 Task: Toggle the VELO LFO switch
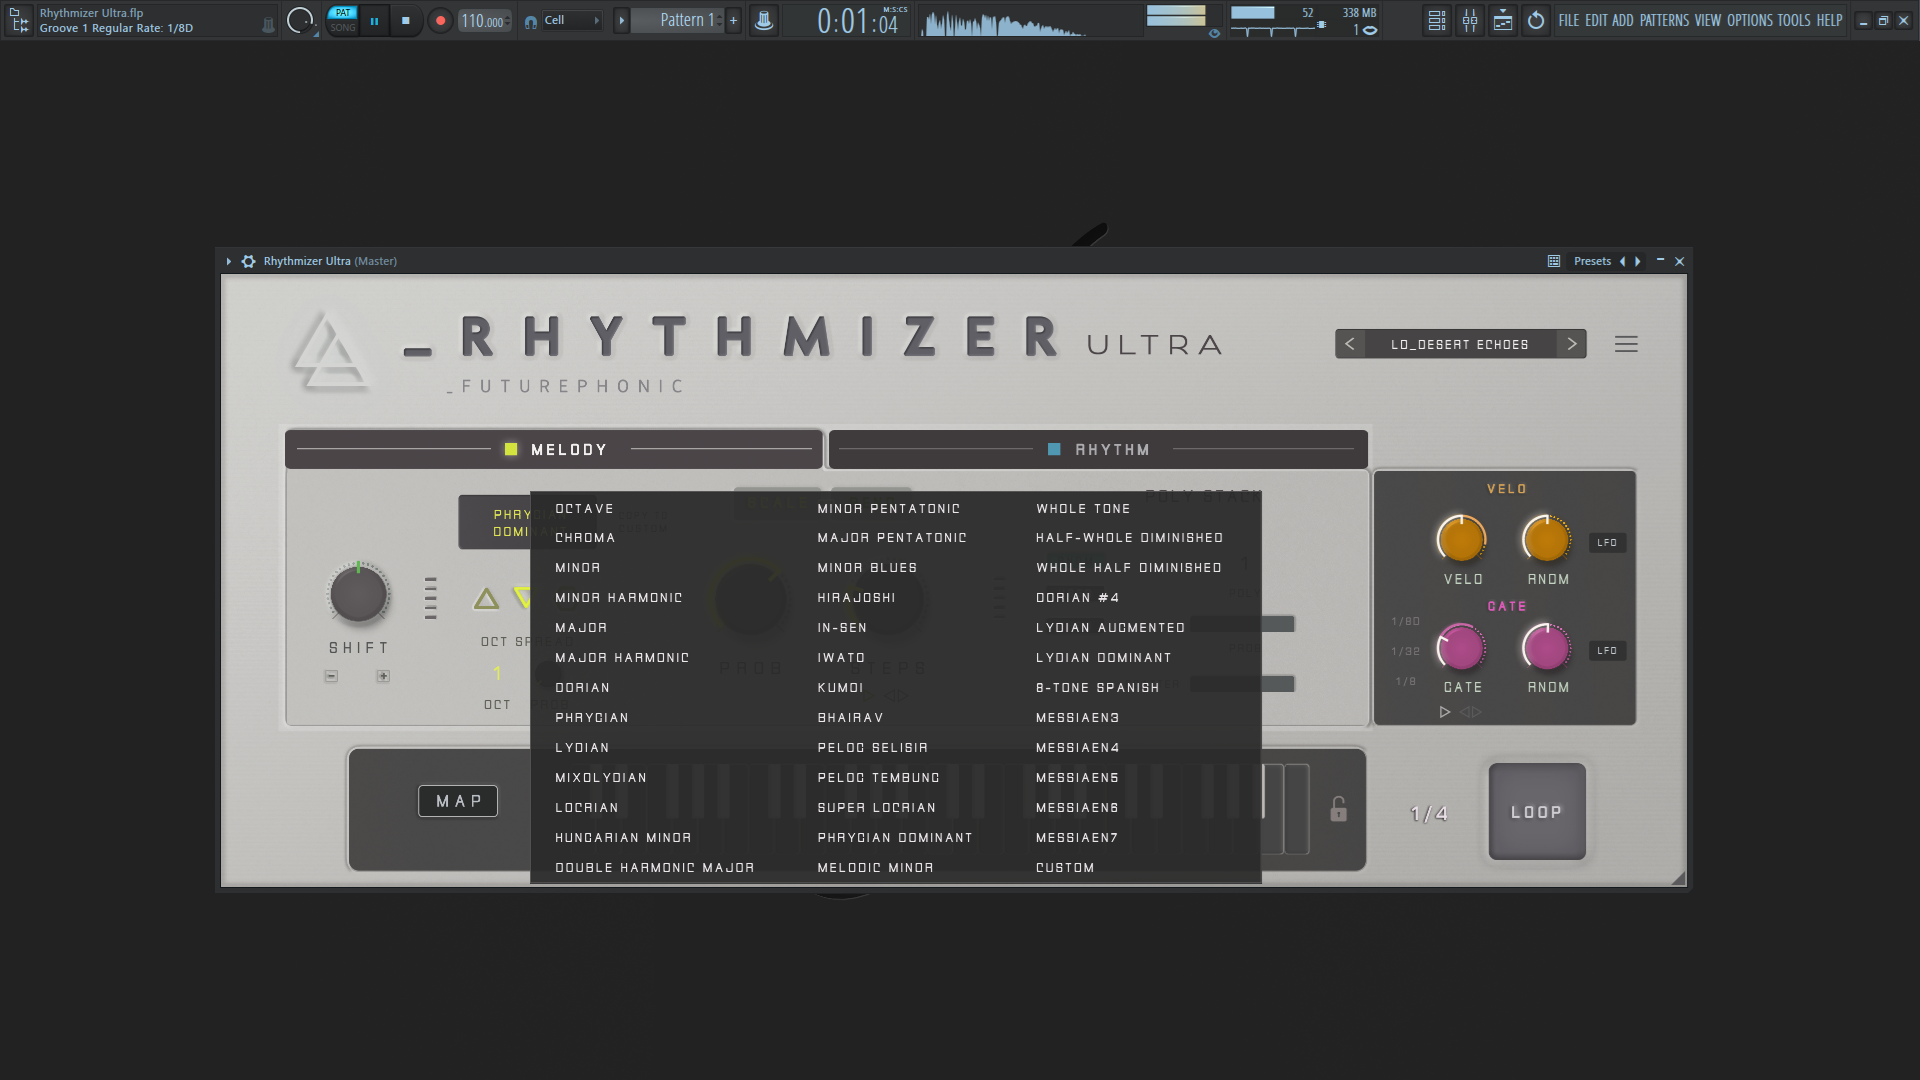pos(1607,543)
